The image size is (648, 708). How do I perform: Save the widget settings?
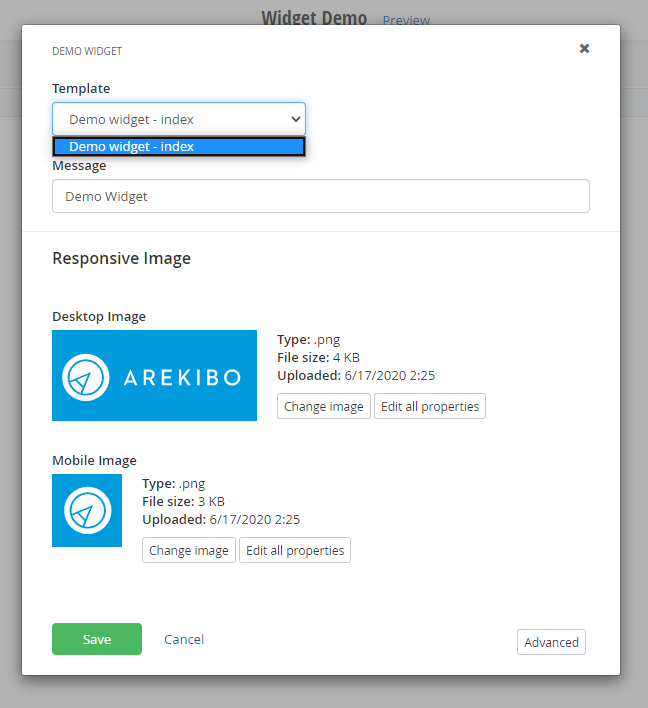click(x=97, y=639)
